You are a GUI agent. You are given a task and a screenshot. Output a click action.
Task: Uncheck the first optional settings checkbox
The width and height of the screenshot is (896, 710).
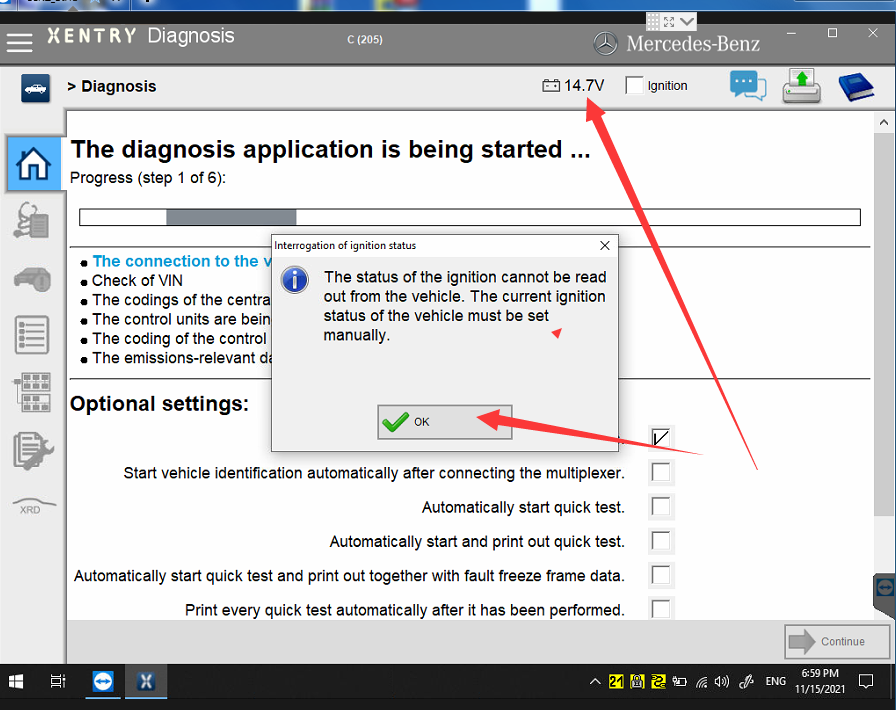661,438
